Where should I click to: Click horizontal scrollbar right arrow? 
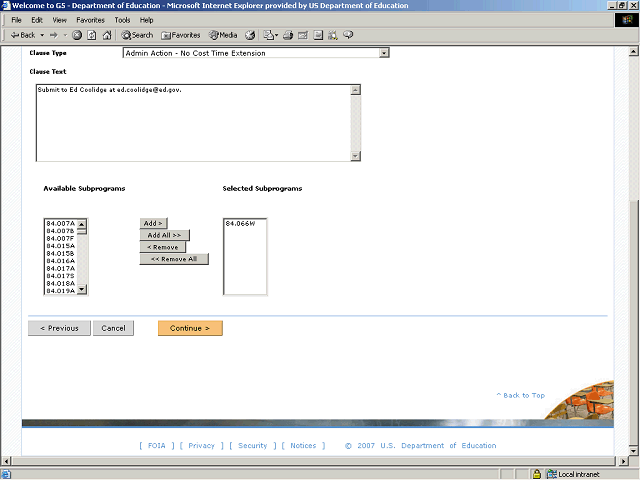tap(623, 461)
